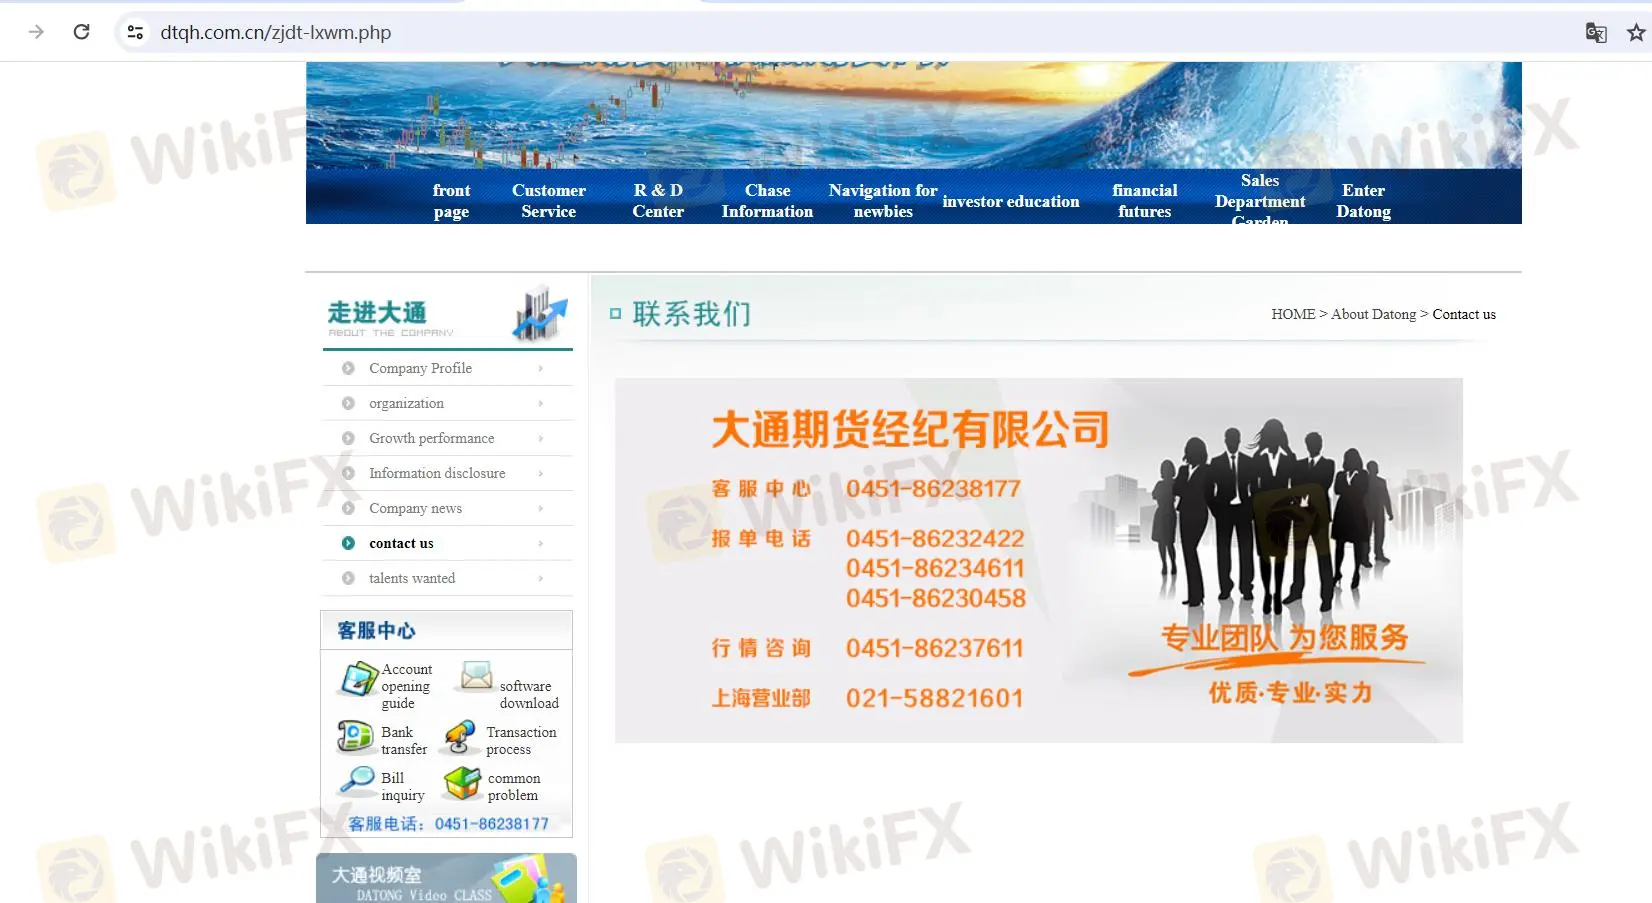Viewport: 1652px width, 903px height.
Task: Click the Datong Video Class banner
Action: pyautogui.click(x=446, y=879)
